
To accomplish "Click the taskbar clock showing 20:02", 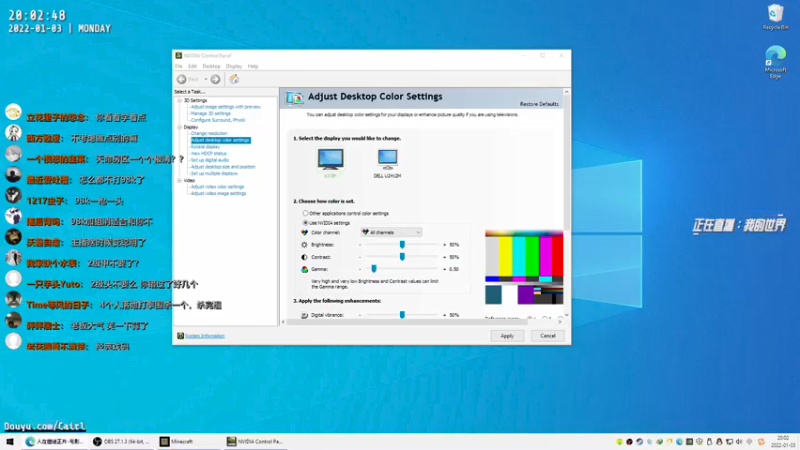I will (782, 441).
